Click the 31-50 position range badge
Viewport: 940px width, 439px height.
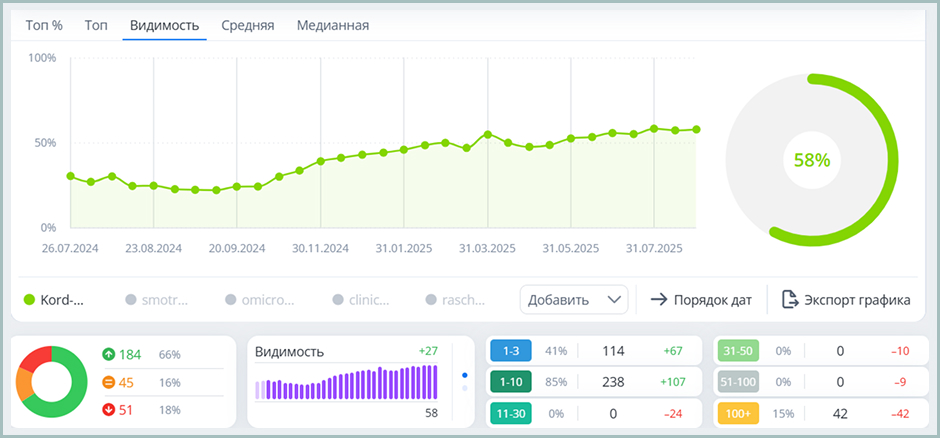[x=738, y=351]
